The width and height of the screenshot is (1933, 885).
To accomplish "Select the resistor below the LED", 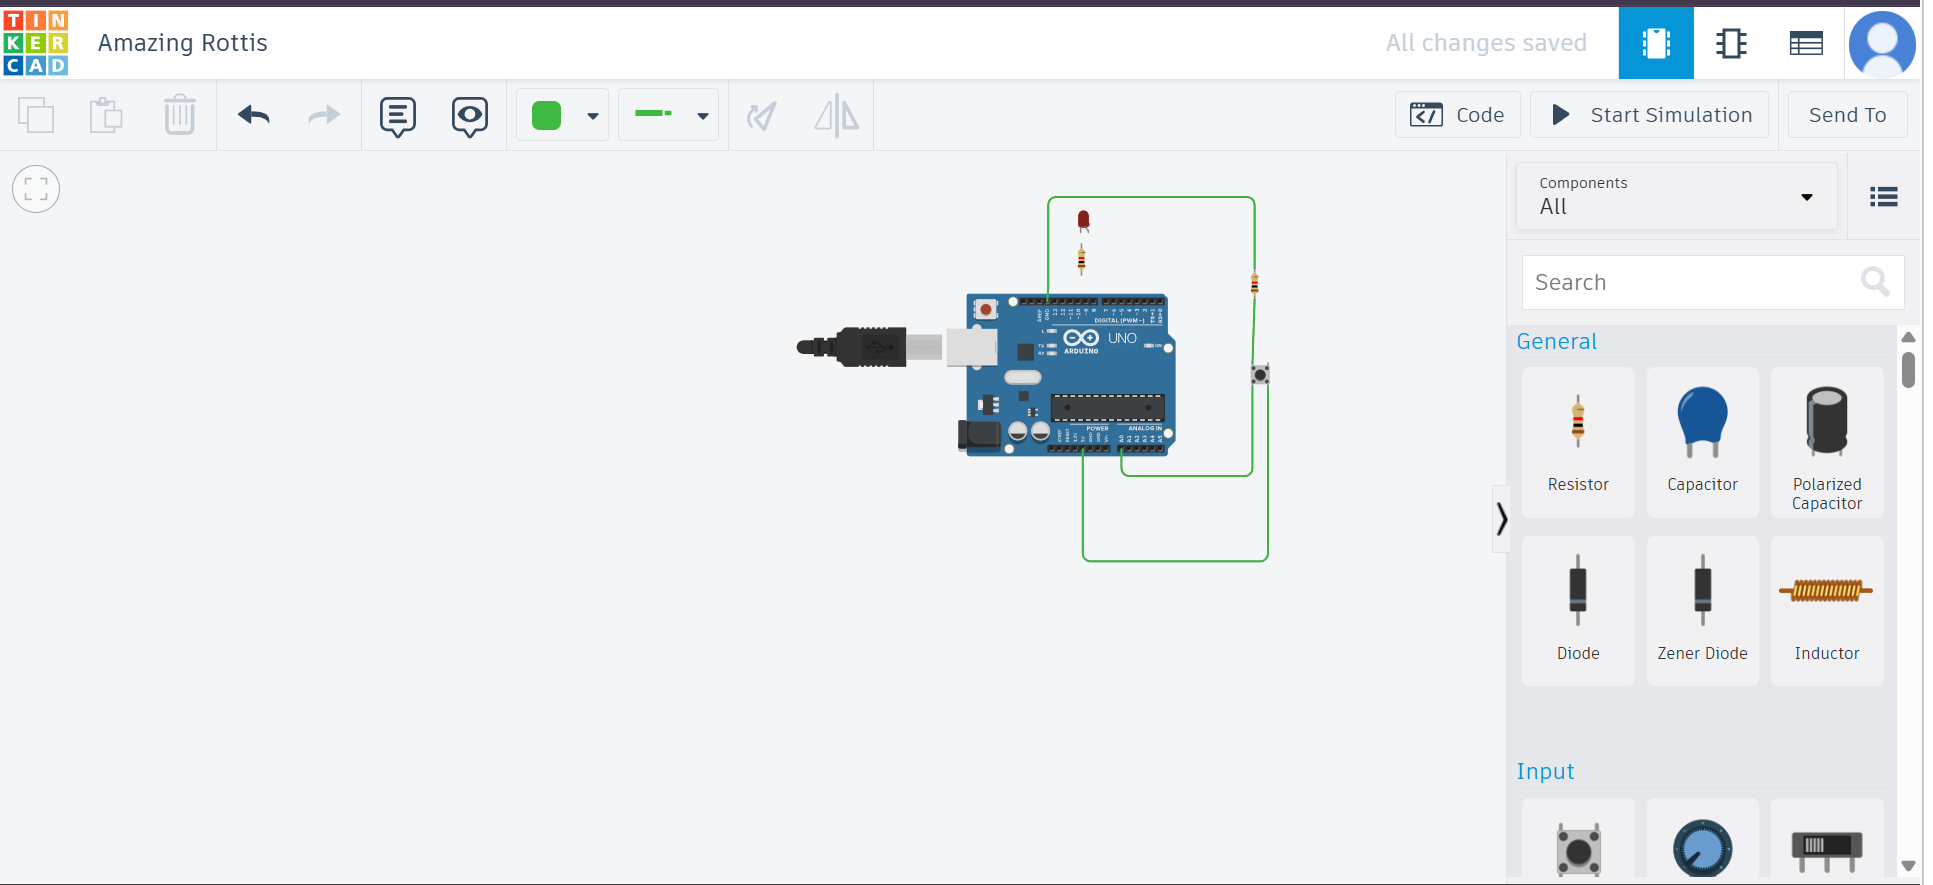I will pyautogui.click(x=1081, y=260).
